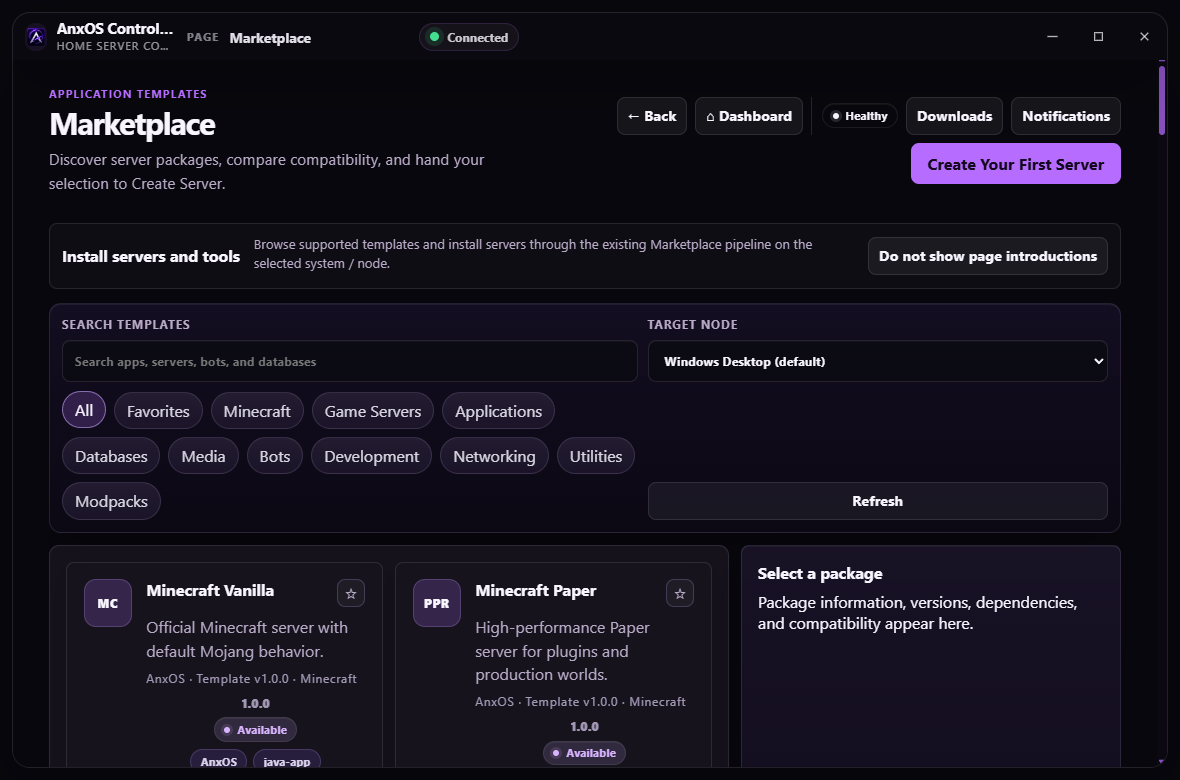Minimize the AnxOS Control window
Screen dimensions: 1180x780
[1052, 36]
